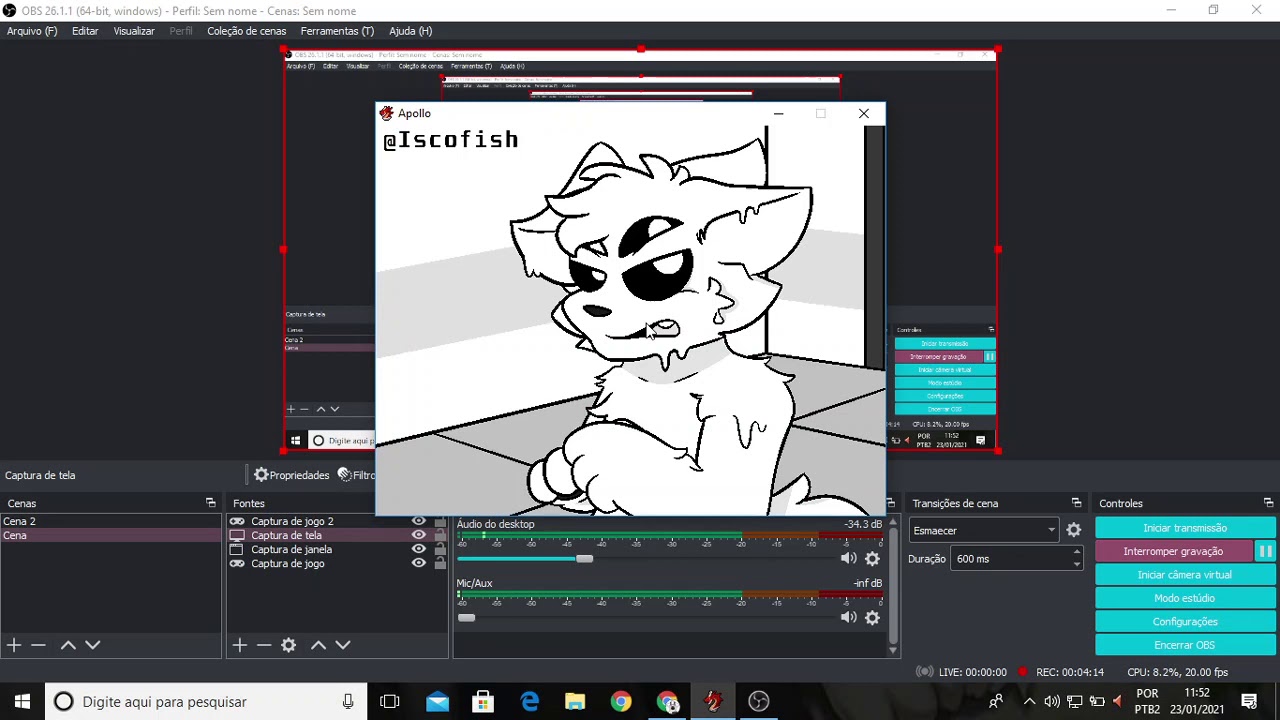Adjust the Áudio do desktop volume slider
Image resolution: width=1280 pixels, height=720 pixels.
[584, 559]
